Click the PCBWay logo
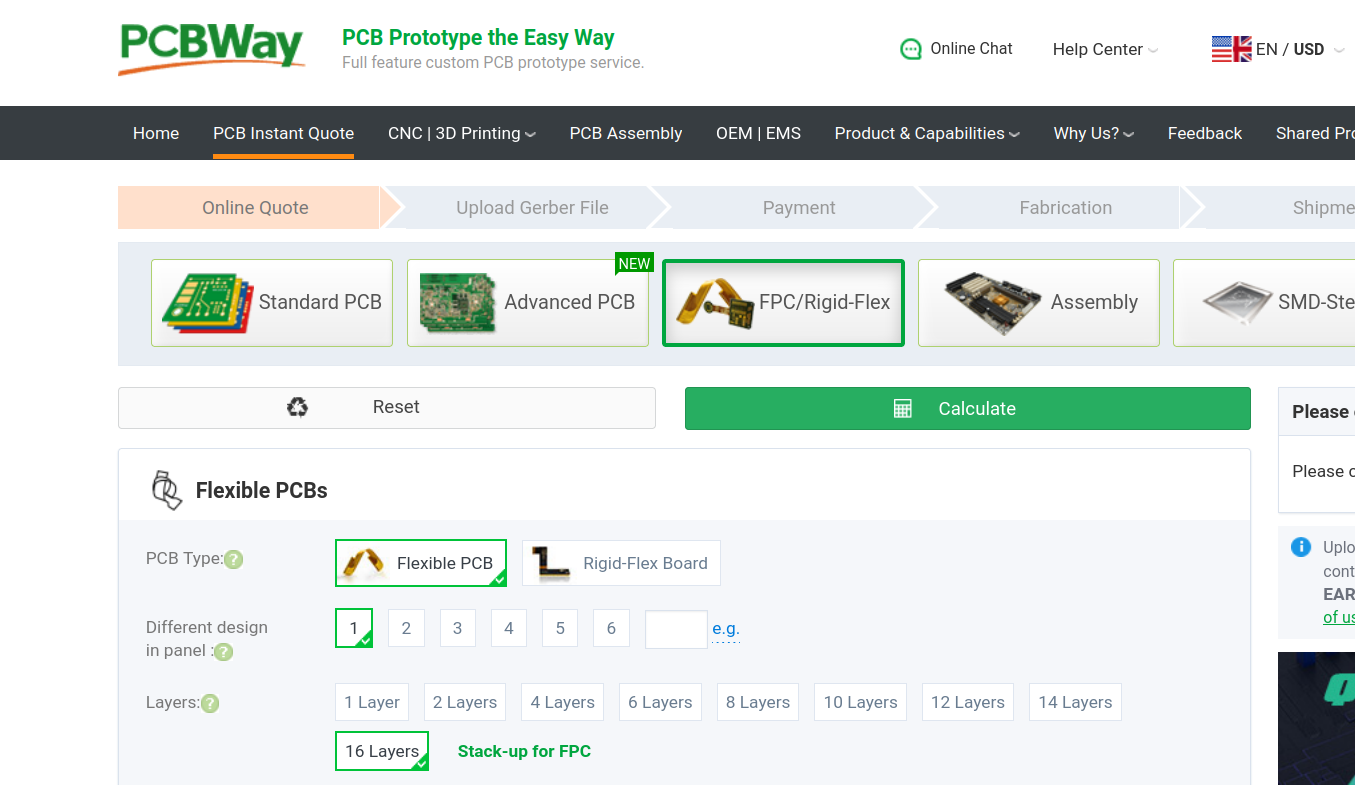The width and height of the screenshot is (1355, 785). click(x=210, y=48)
